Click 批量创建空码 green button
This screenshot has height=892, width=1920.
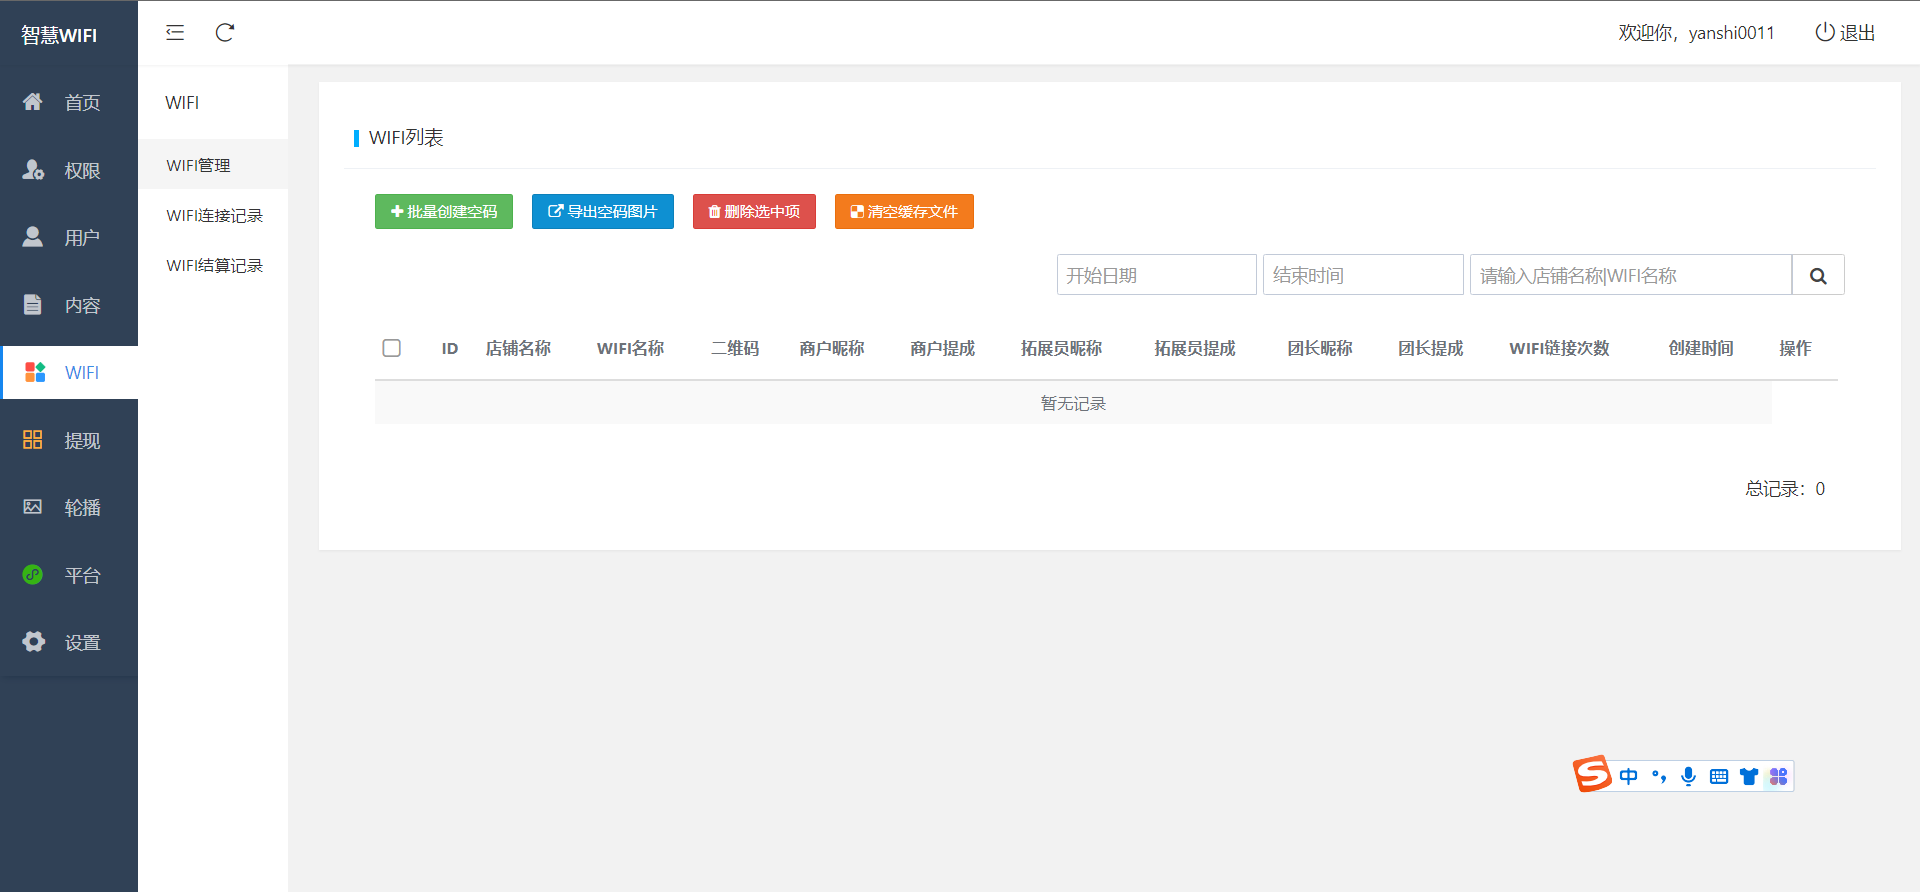click(444, 211)
